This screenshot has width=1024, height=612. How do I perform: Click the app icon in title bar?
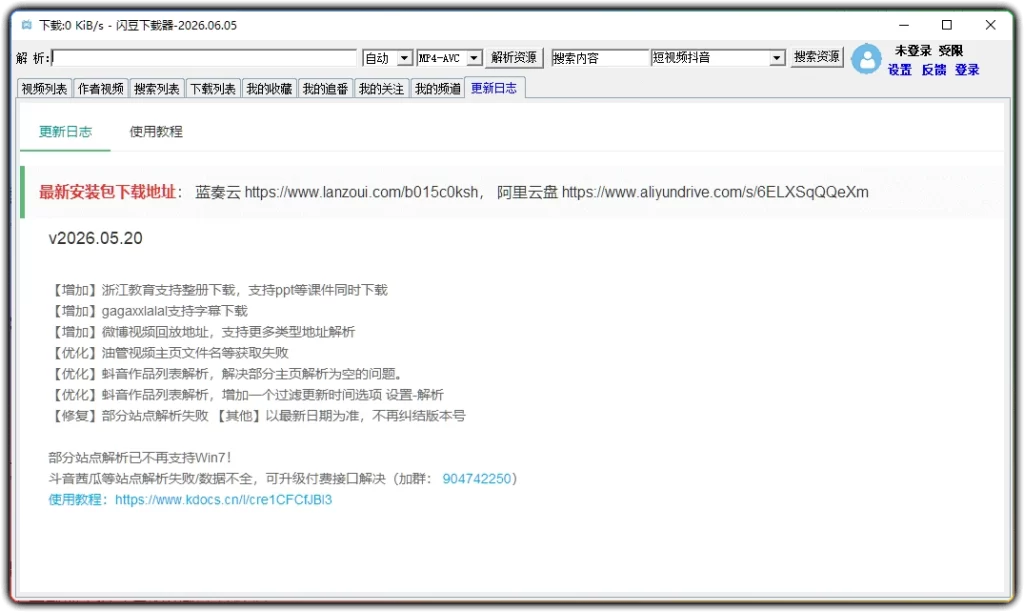tap(27, 25)
